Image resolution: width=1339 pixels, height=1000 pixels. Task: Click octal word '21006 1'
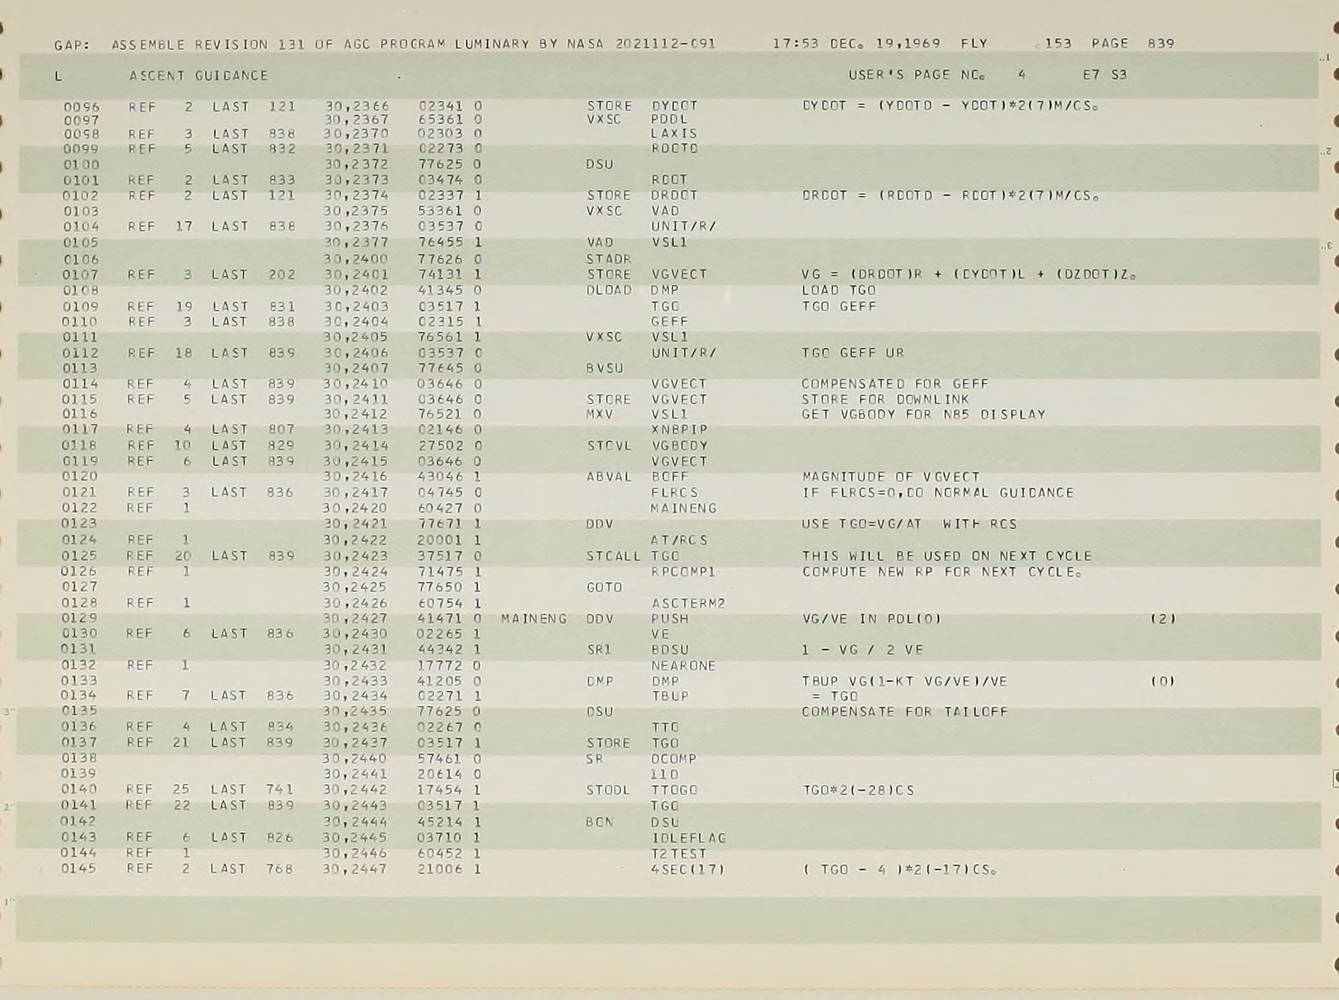[449, 869]
